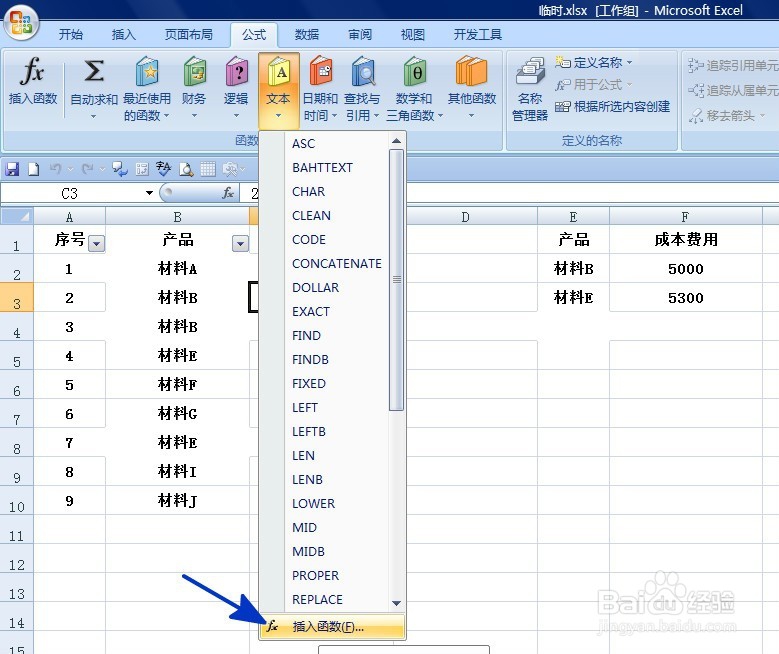Open filter dropdown for 序号 column
Image resolution: width=779 pixels, height=654 pixels.
pos(96,244)
